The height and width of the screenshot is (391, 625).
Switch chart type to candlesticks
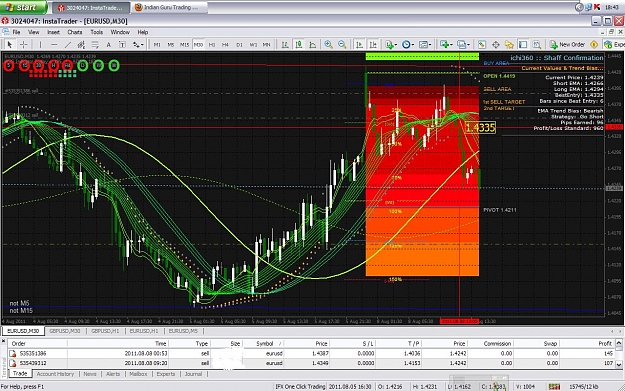pos(299,45)
